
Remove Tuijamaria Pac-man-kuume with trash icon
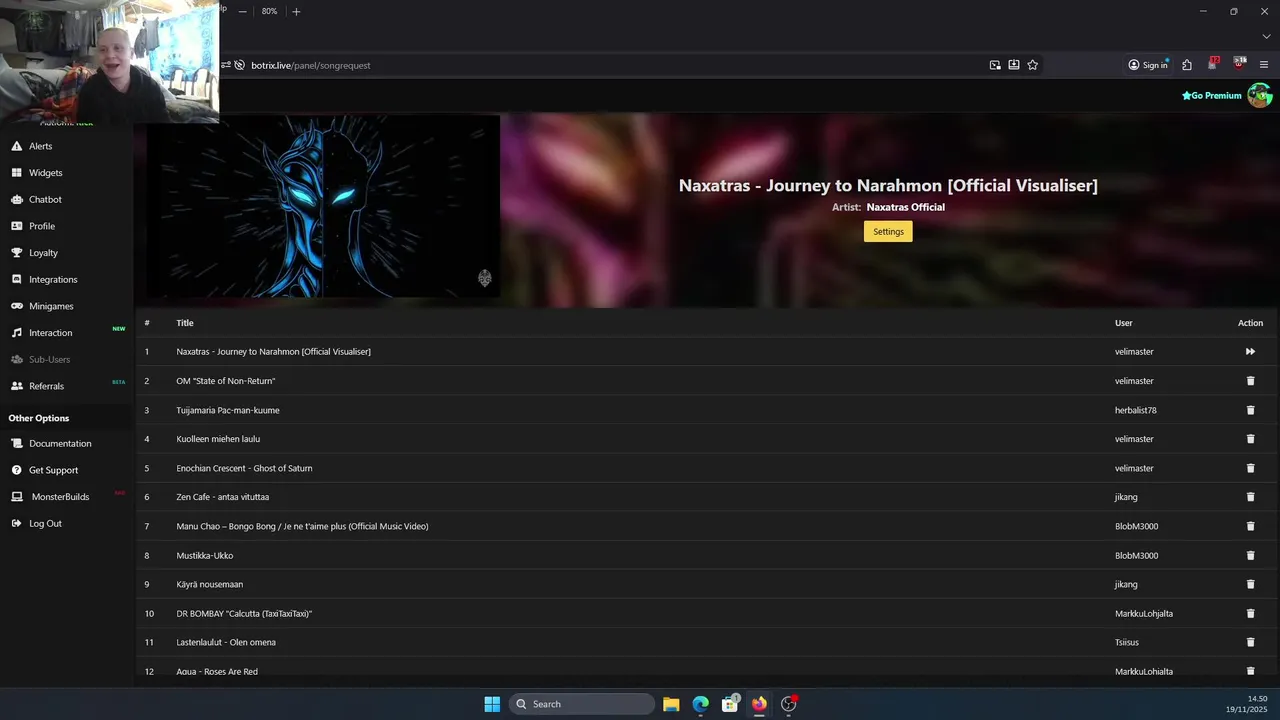[x=1250, y=410]
